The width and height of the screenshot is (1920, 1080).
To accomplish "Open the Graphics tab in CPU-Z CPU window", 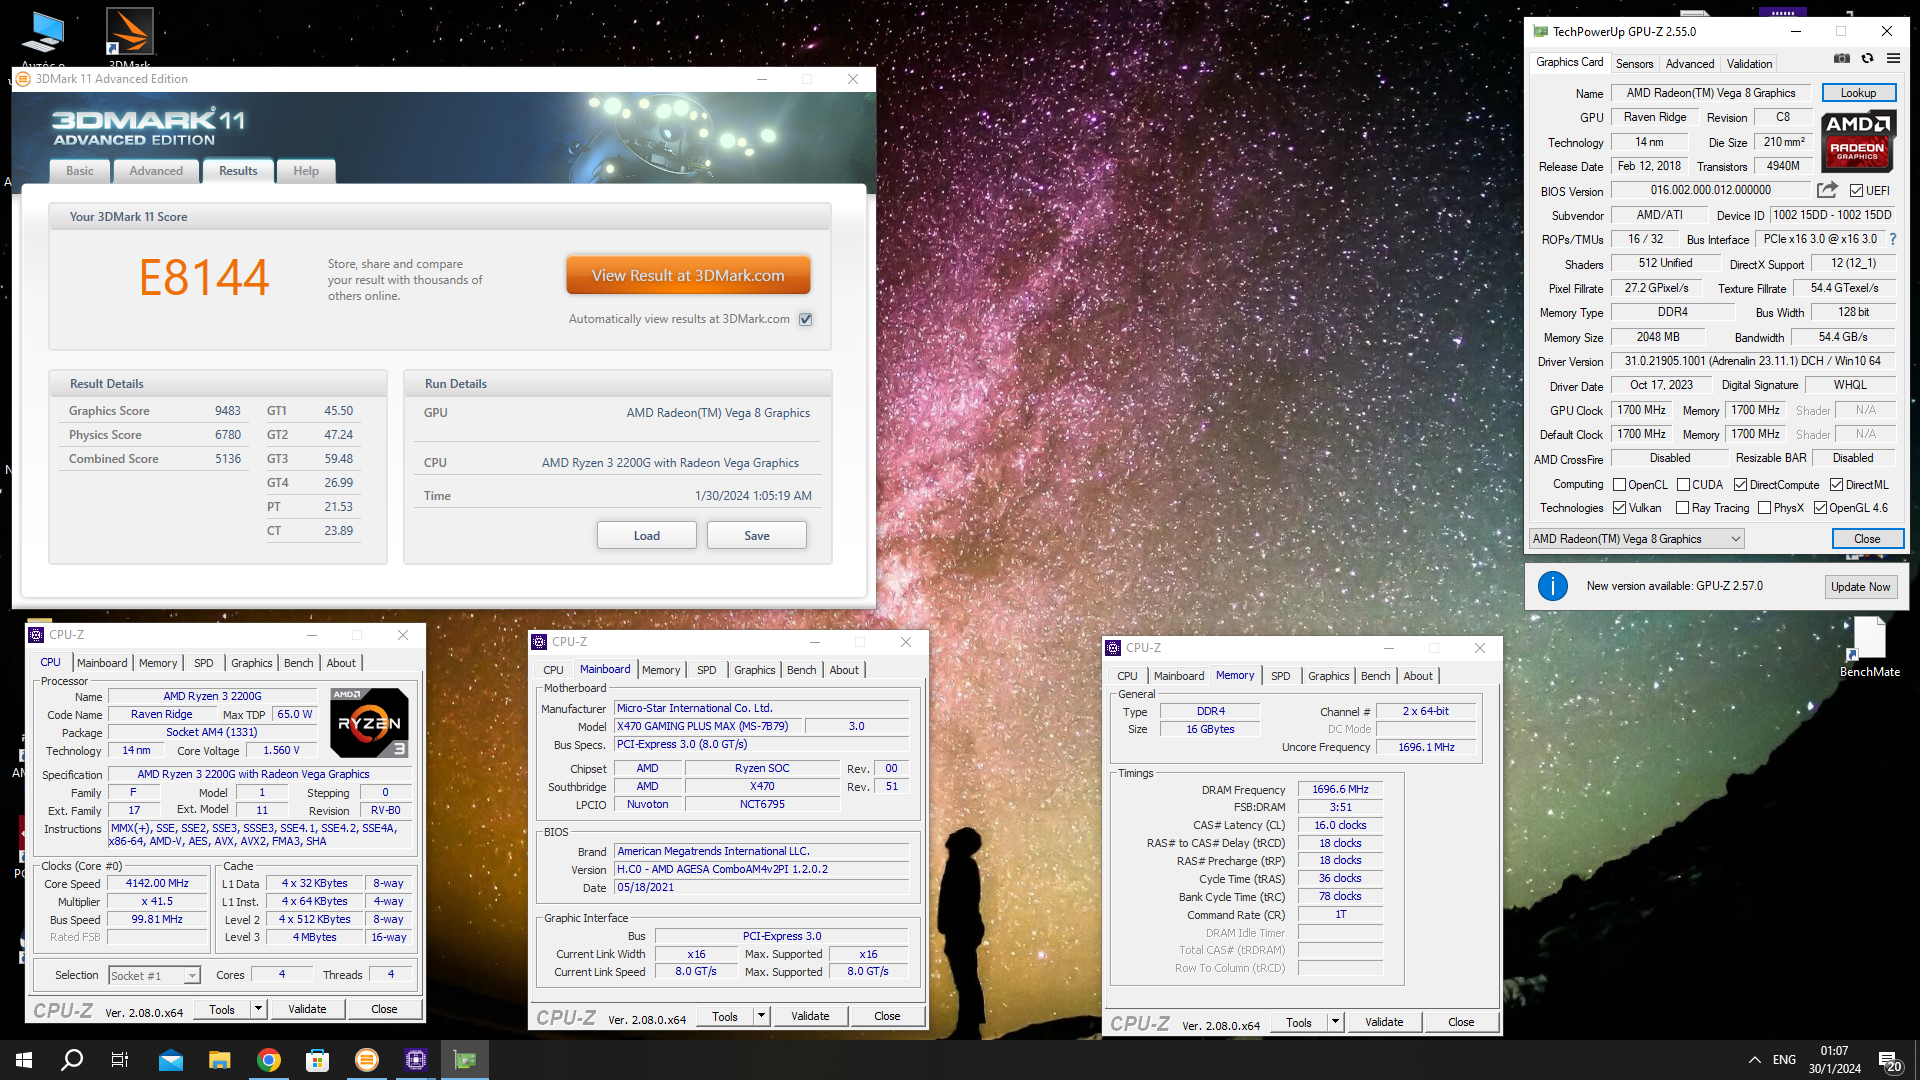I will tap(251, 663).
